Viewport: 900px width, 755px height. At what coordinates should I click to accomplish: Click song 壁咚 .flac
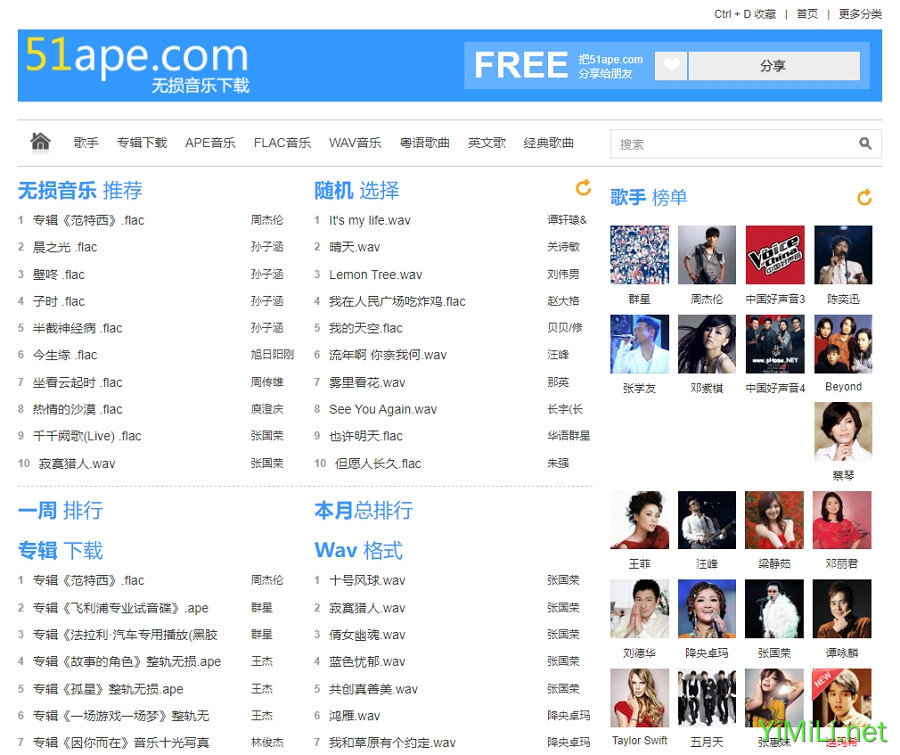tap(59, 274)
